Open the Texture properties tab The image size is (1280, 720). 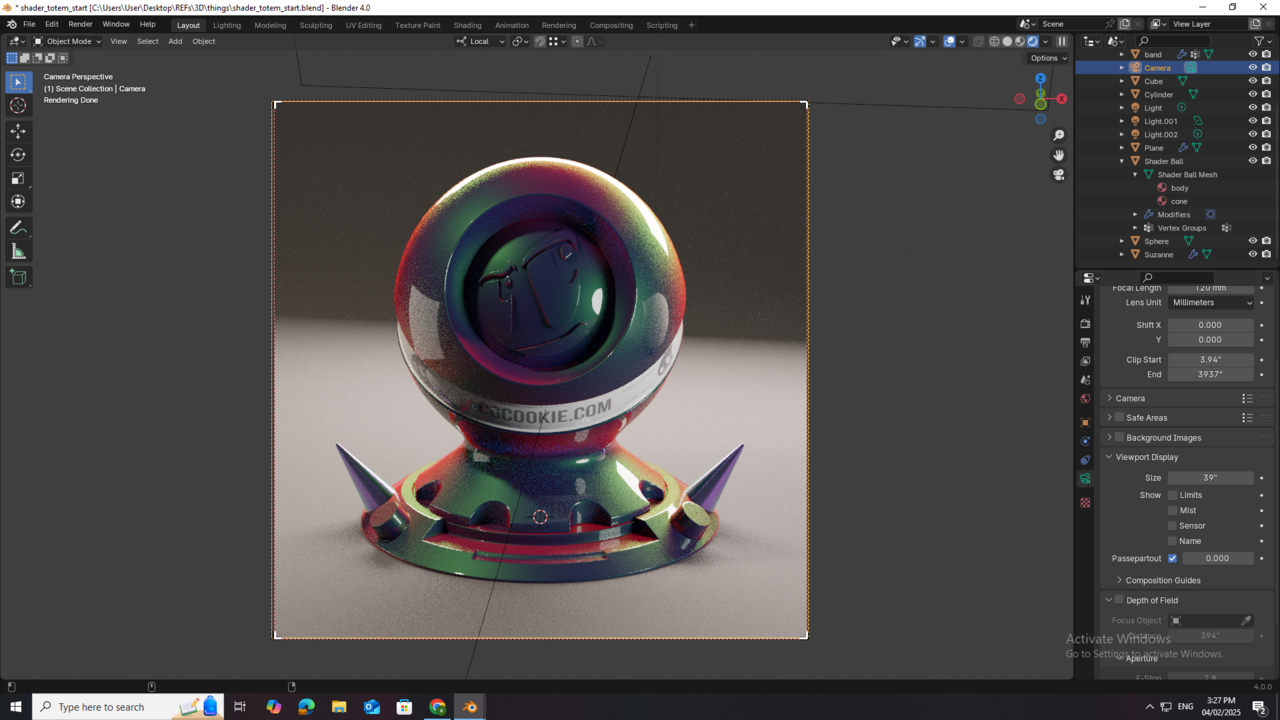tap(1085, 503)
